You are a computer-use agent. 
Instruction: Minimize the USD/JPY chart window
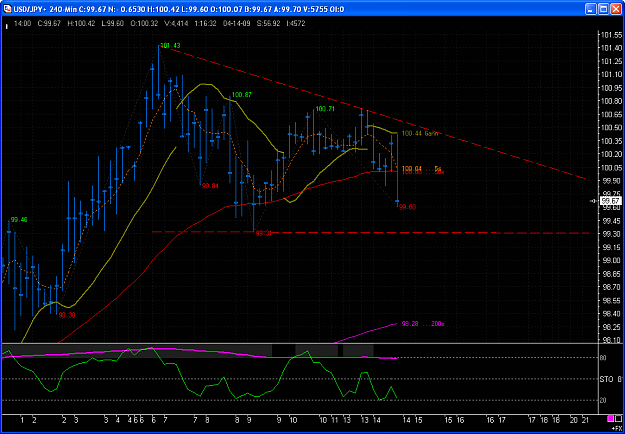click(592, 9)
